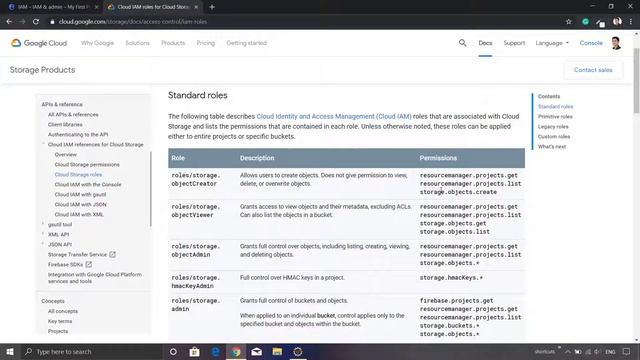Open Cloud IAM with the Console page

[88, 184]
